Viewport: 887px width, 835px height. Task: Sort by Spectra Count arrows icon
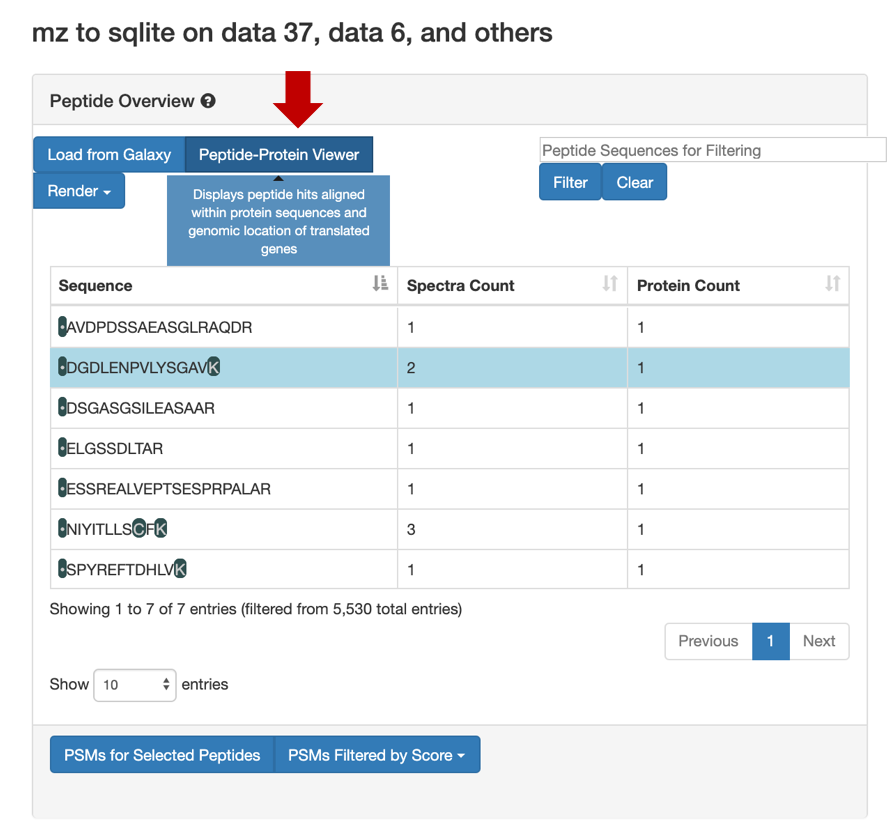[x=610, y=283]
